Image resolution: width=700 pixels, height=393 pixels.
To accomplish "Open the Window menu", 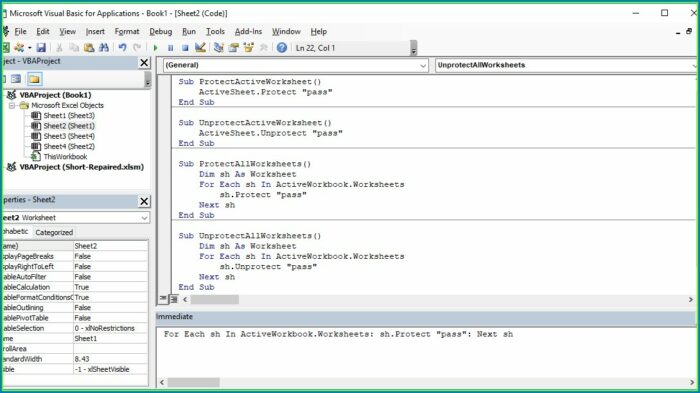I will [286, 31].
